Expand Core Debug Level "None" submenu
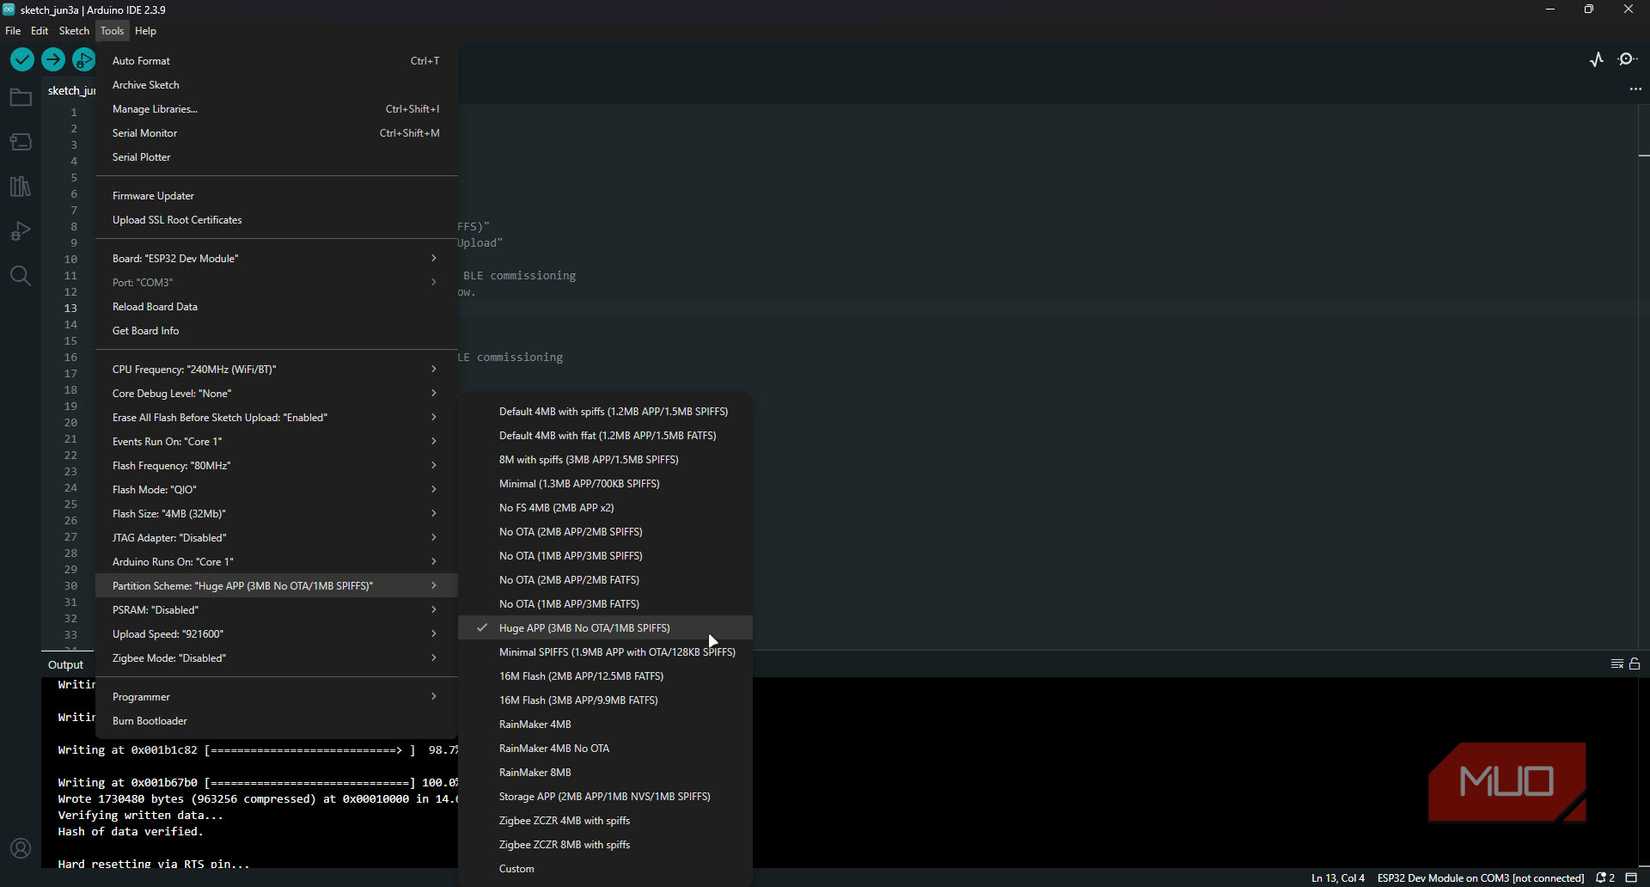The width and height of the screenshot is (1650, 887). coord(276,393)
